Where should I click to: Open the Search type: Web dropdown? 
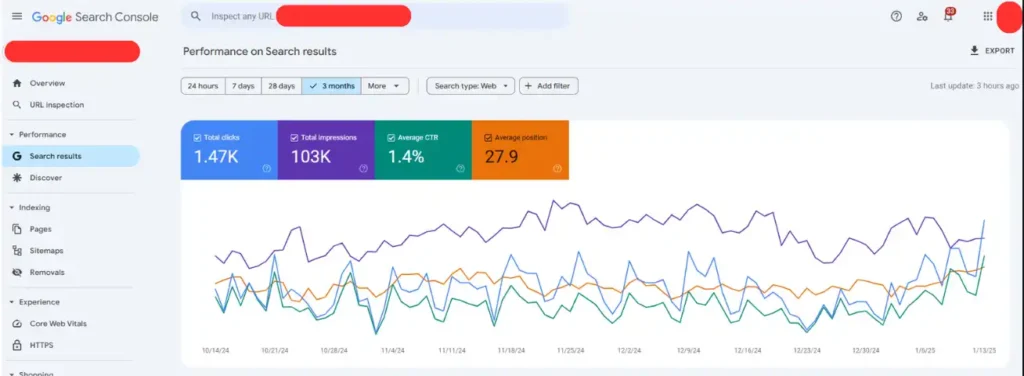(471, 86)
